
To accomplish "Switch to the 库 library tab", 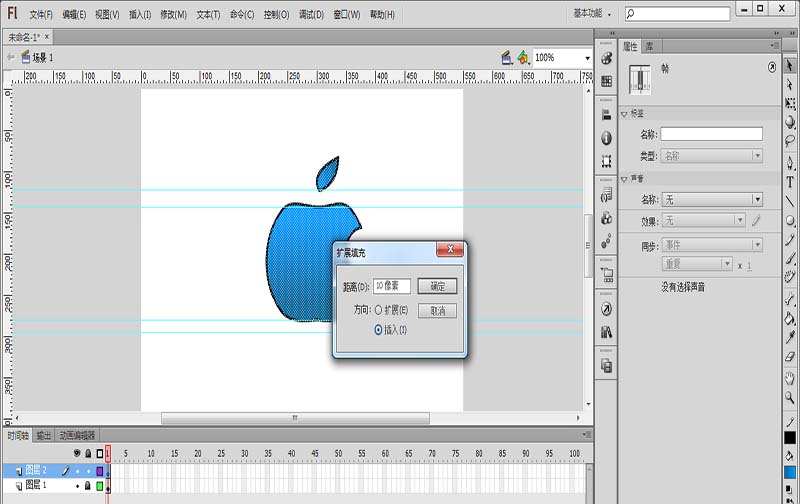I will pos(649,46).
